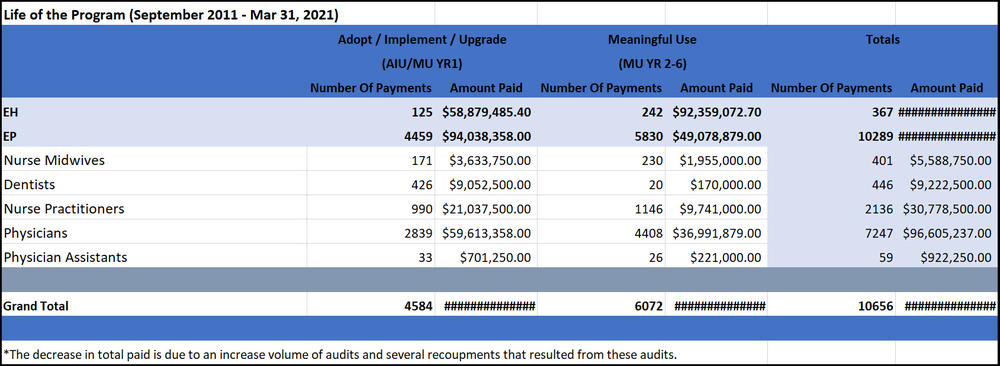1000x366 pixels.
Task: Select the Grand Total payments '6072'
Action: [x=649, y=306]
